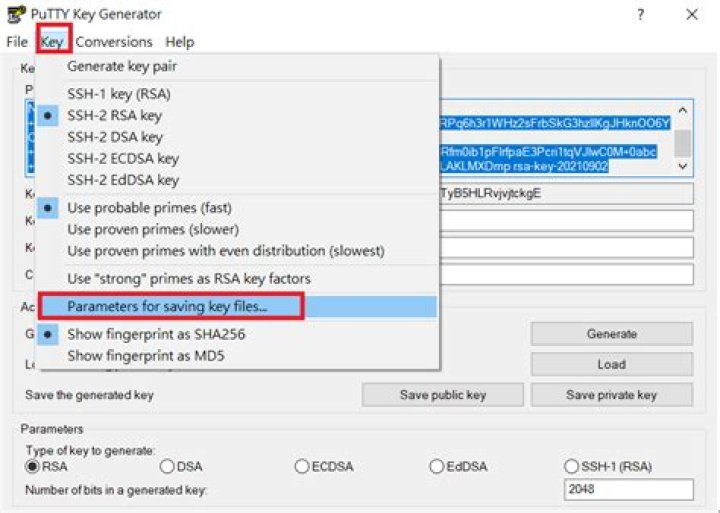Select the ECDSA key type radio button
This screenshot has height=513, width=720.
(302, 467)
